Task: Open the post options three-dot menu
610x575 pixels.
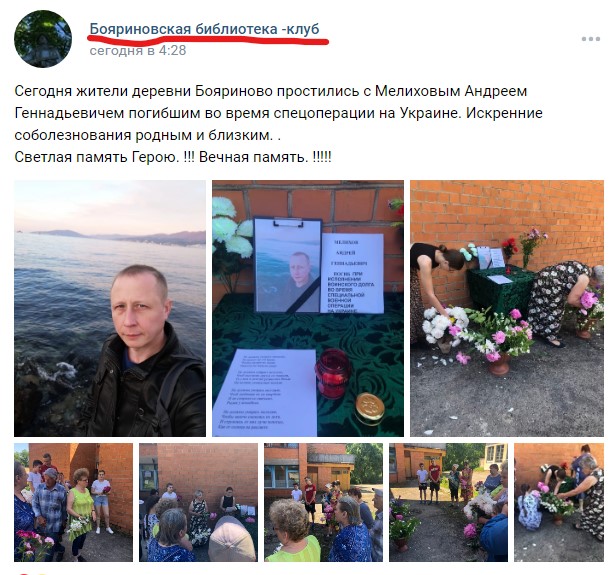Action: tap(591, 39)
